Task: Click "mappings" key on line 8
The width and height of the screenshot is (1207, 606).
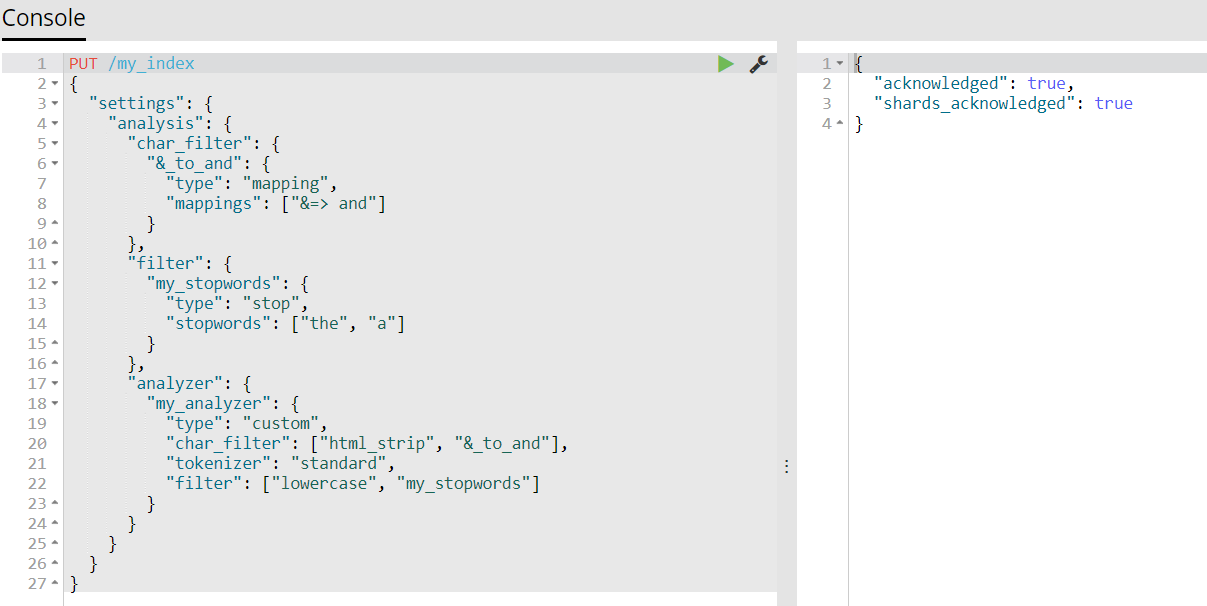Action: pyautogui.click(x=216, y=204)
